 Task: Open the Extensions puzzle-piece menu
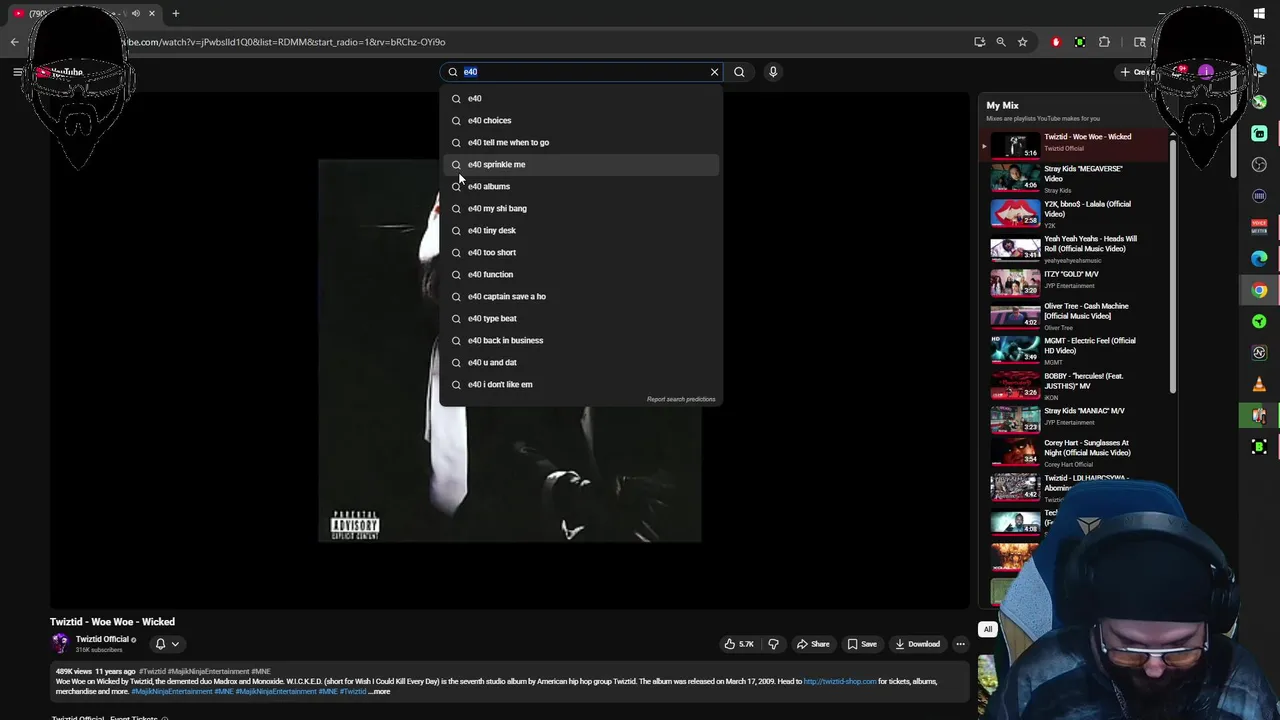coord(1104,42)
